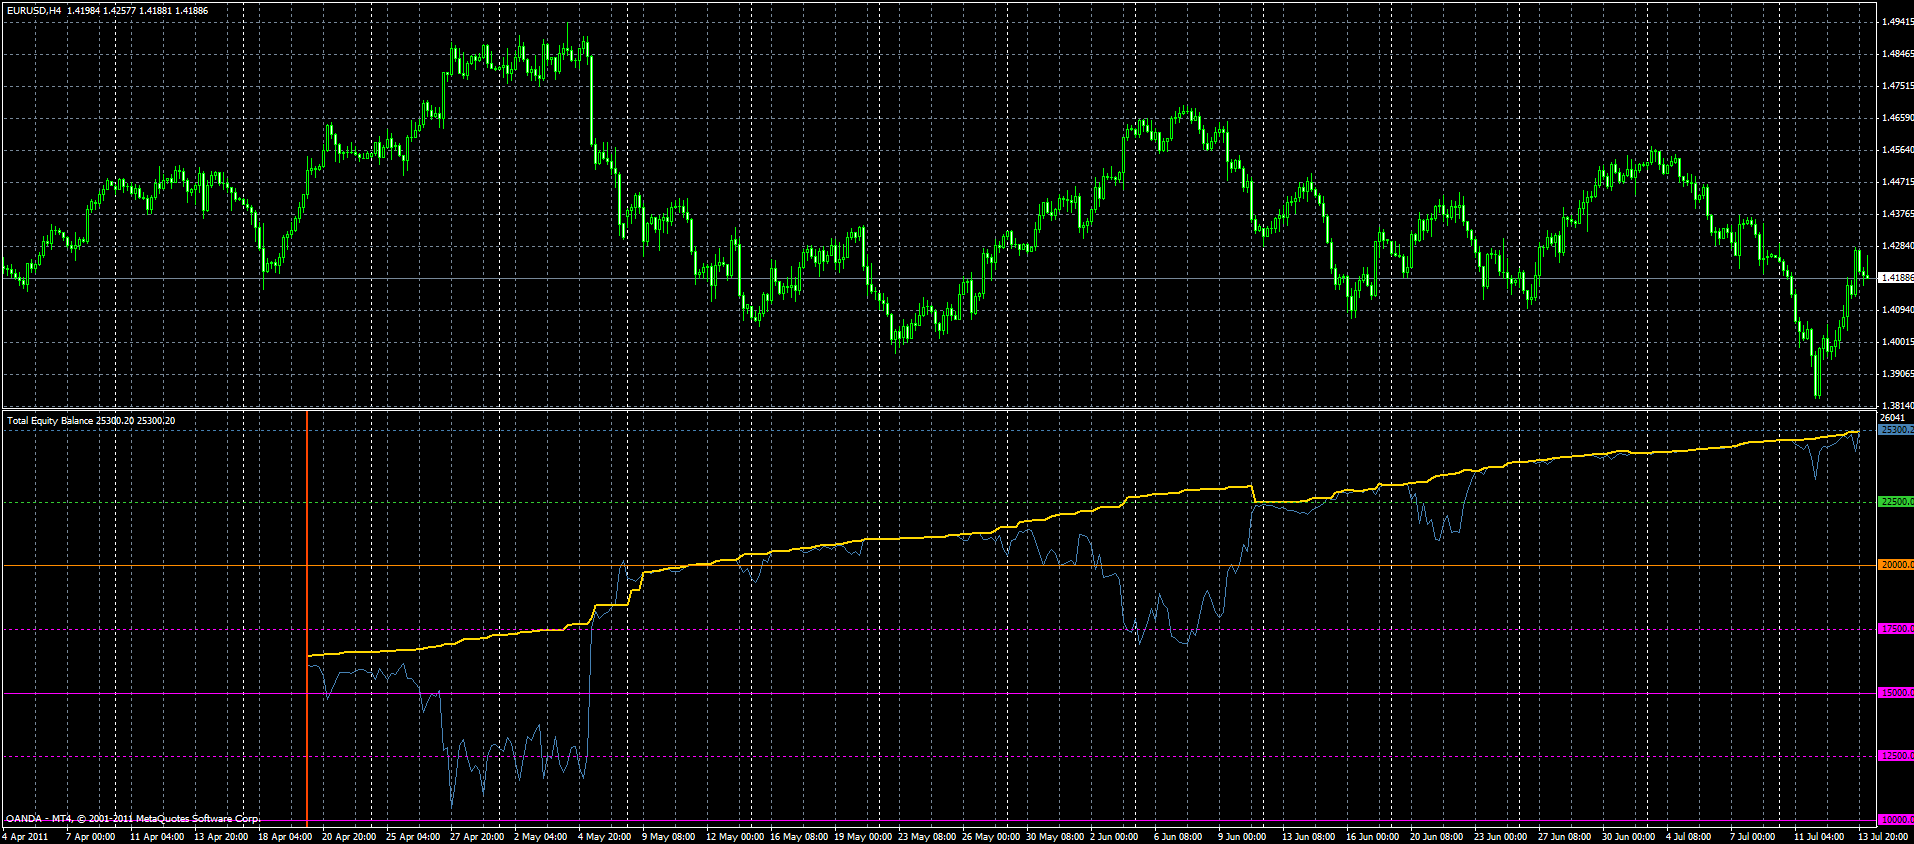Click the 13 Apr 20:00 time label
Image resolution: width=1914 pixels, height=844 pixels.
click(221, 837)
